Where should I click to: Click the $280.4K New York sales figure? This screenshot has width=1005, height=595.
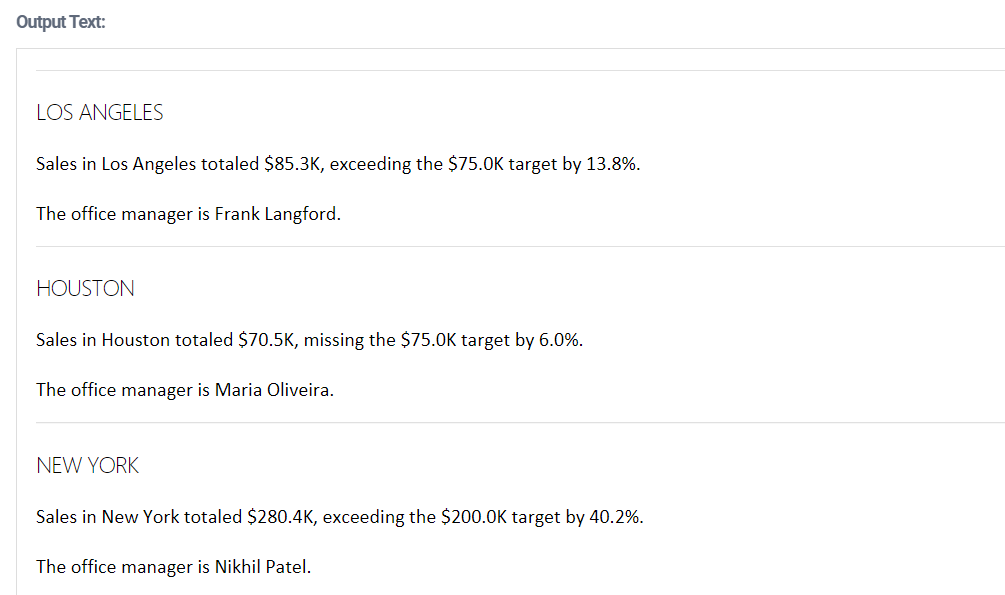(280, 517)
